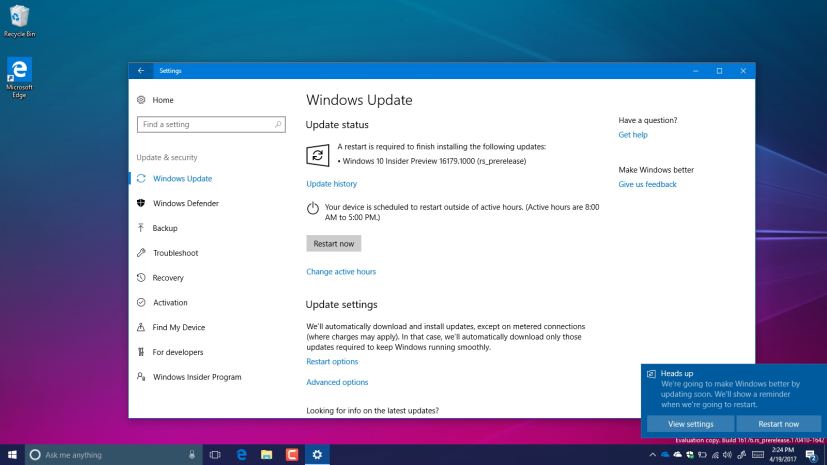Screen dimensions: 827x465
Task: Open the Find My Device page
Action: pyautogui.click(x=178, y=327)
